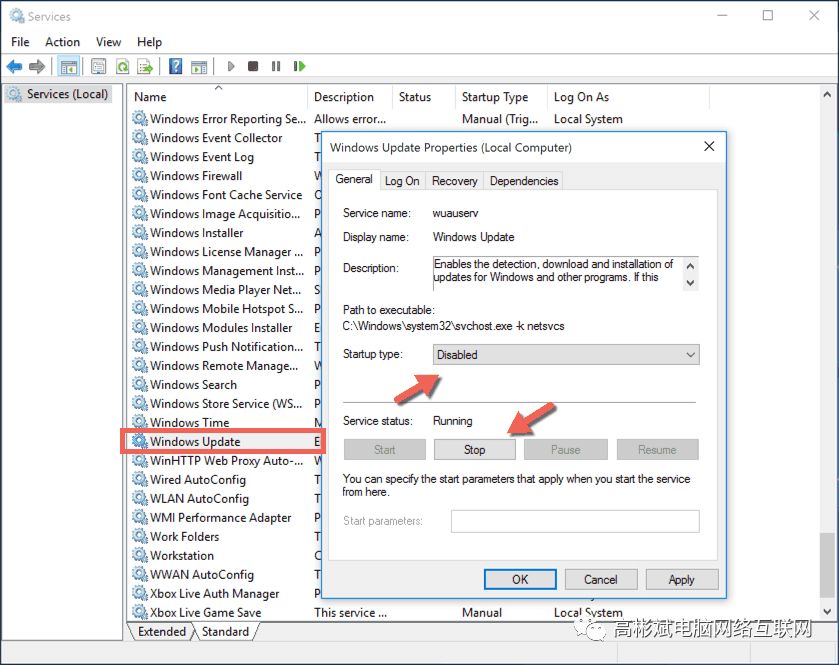This screenshot has height=665, width=839.
Task: Select the WMI Performance Adapter service
Action: pos(220,517)
